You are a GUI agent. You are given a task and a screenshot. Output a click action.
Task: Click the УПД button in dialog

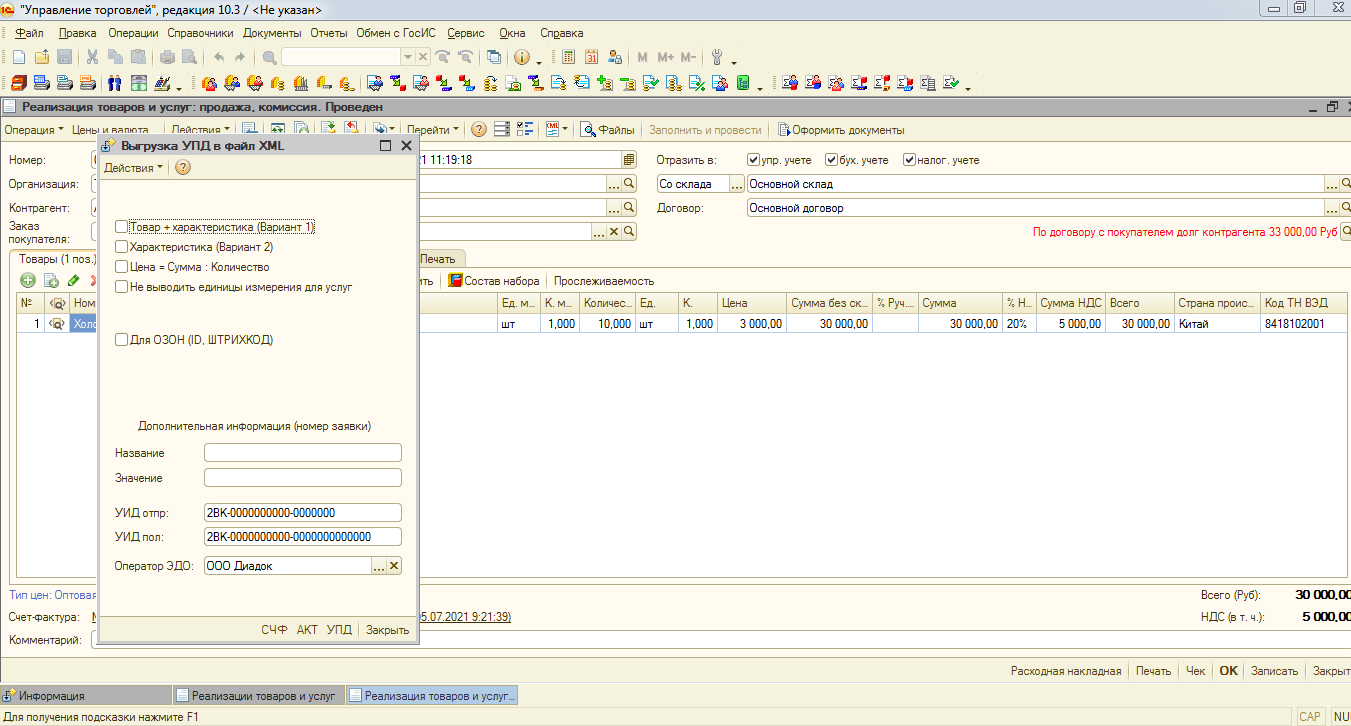click(x=339, y=630)
